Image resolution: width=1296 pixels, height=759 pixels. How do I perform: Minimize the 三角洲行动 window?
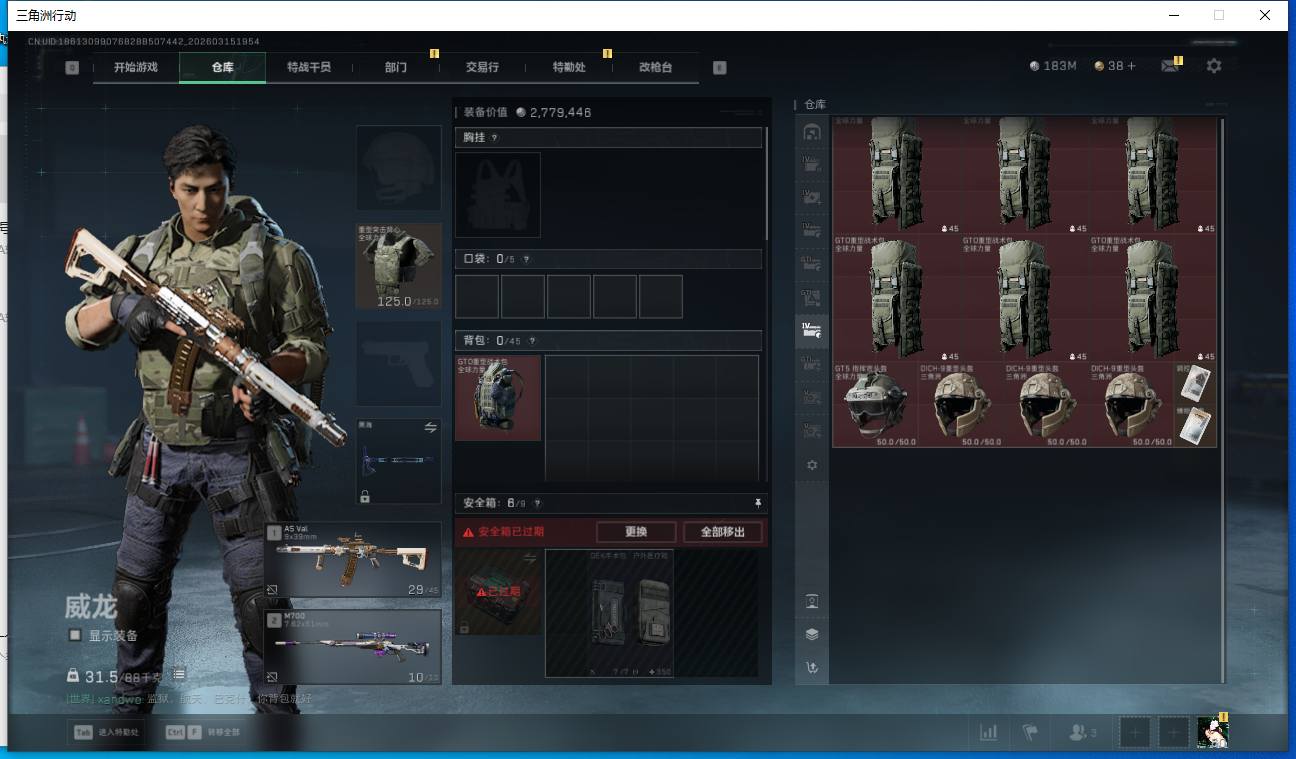pyautogui.click(x=1174, y=15)
